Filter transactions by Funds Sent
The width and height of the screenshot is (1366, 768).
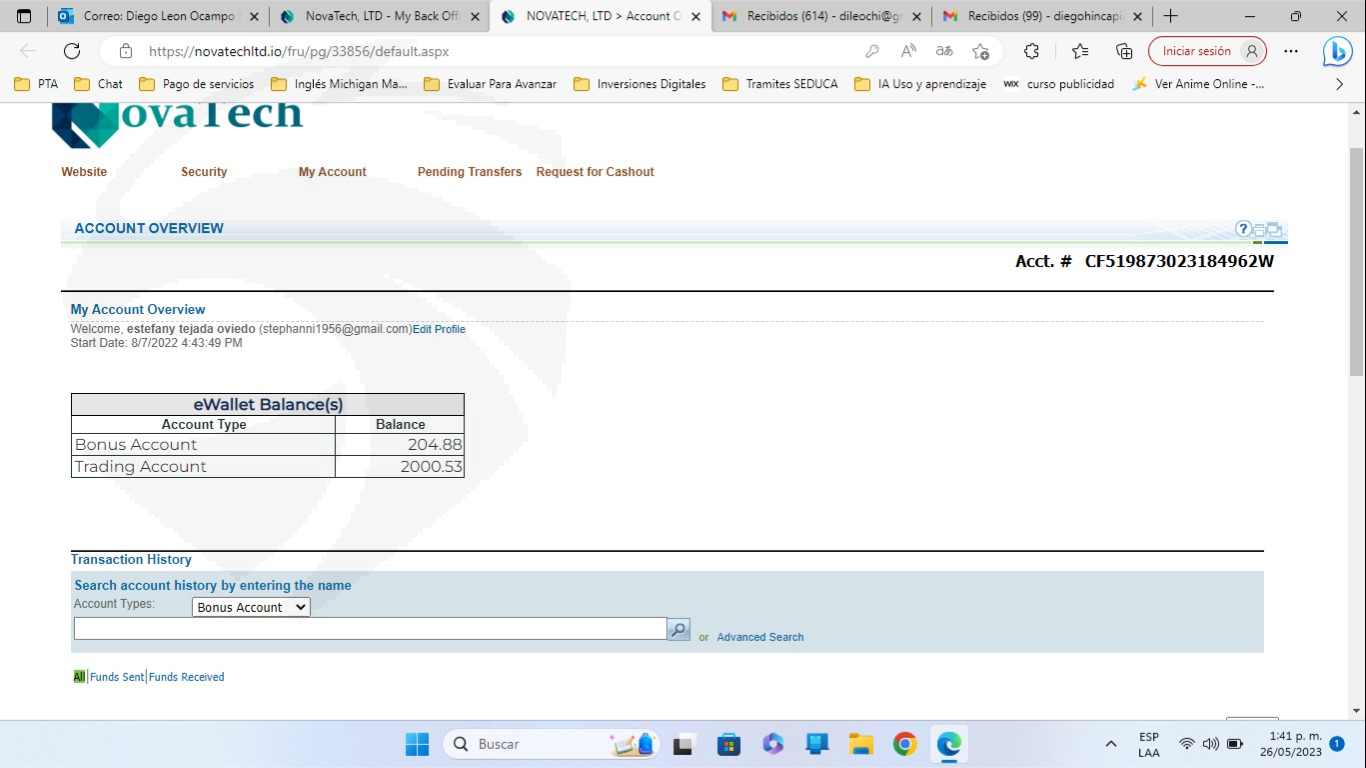[x=117, y=677]
